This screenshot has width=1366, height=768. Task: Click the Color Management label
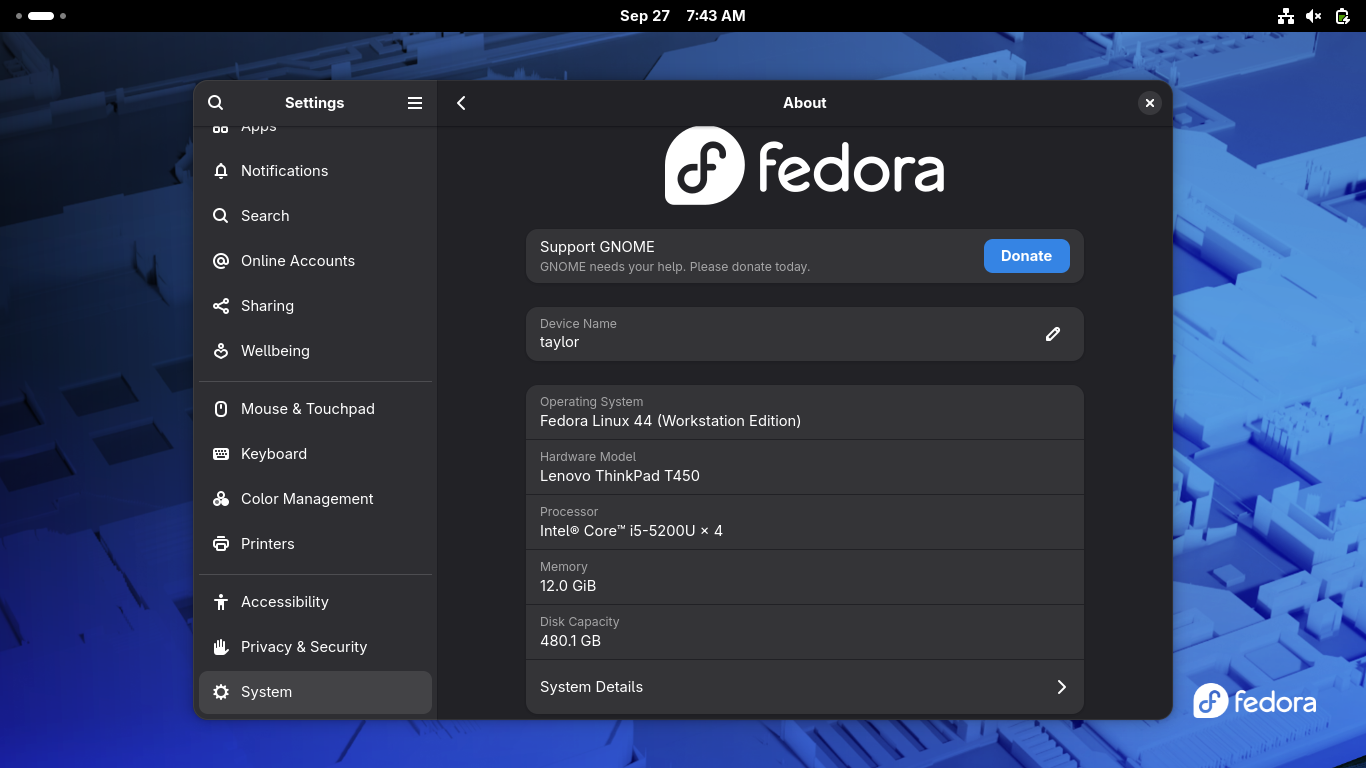pos(307,499)
